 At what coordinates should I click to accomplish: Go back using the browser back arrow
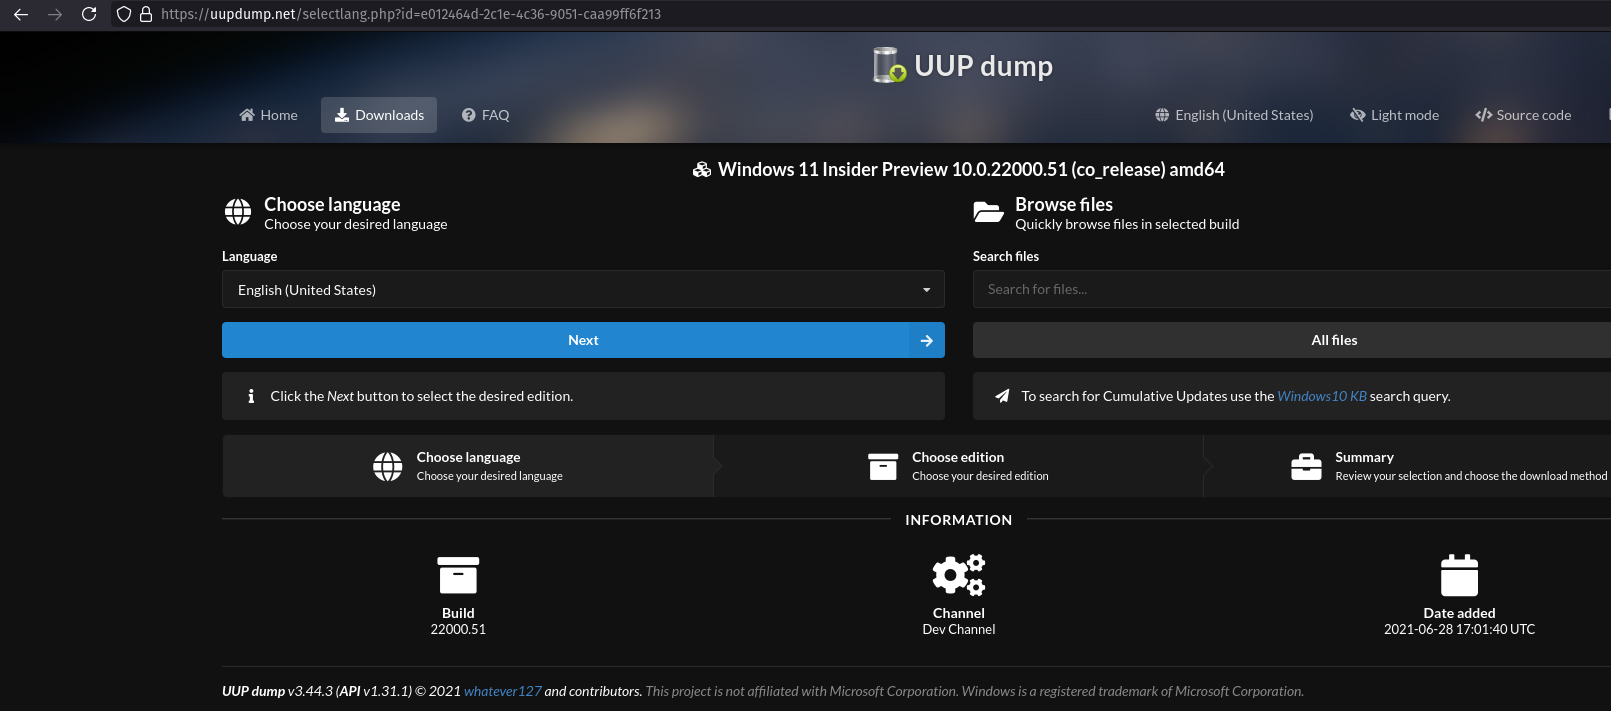click(x=21, y=14)
